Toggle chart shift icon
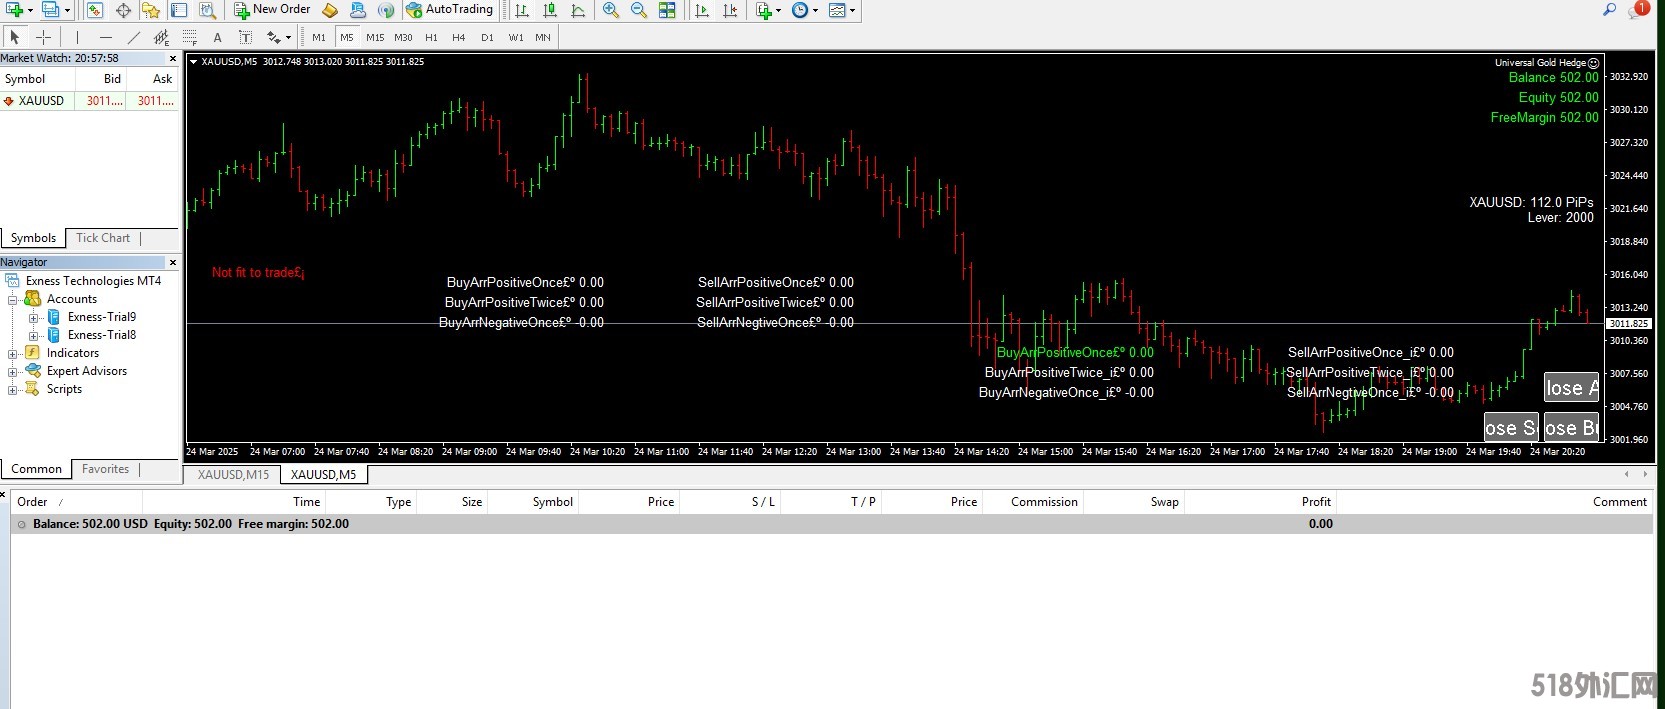The height and width of the screenshot is (709, 1665). (x=730, y=10)
